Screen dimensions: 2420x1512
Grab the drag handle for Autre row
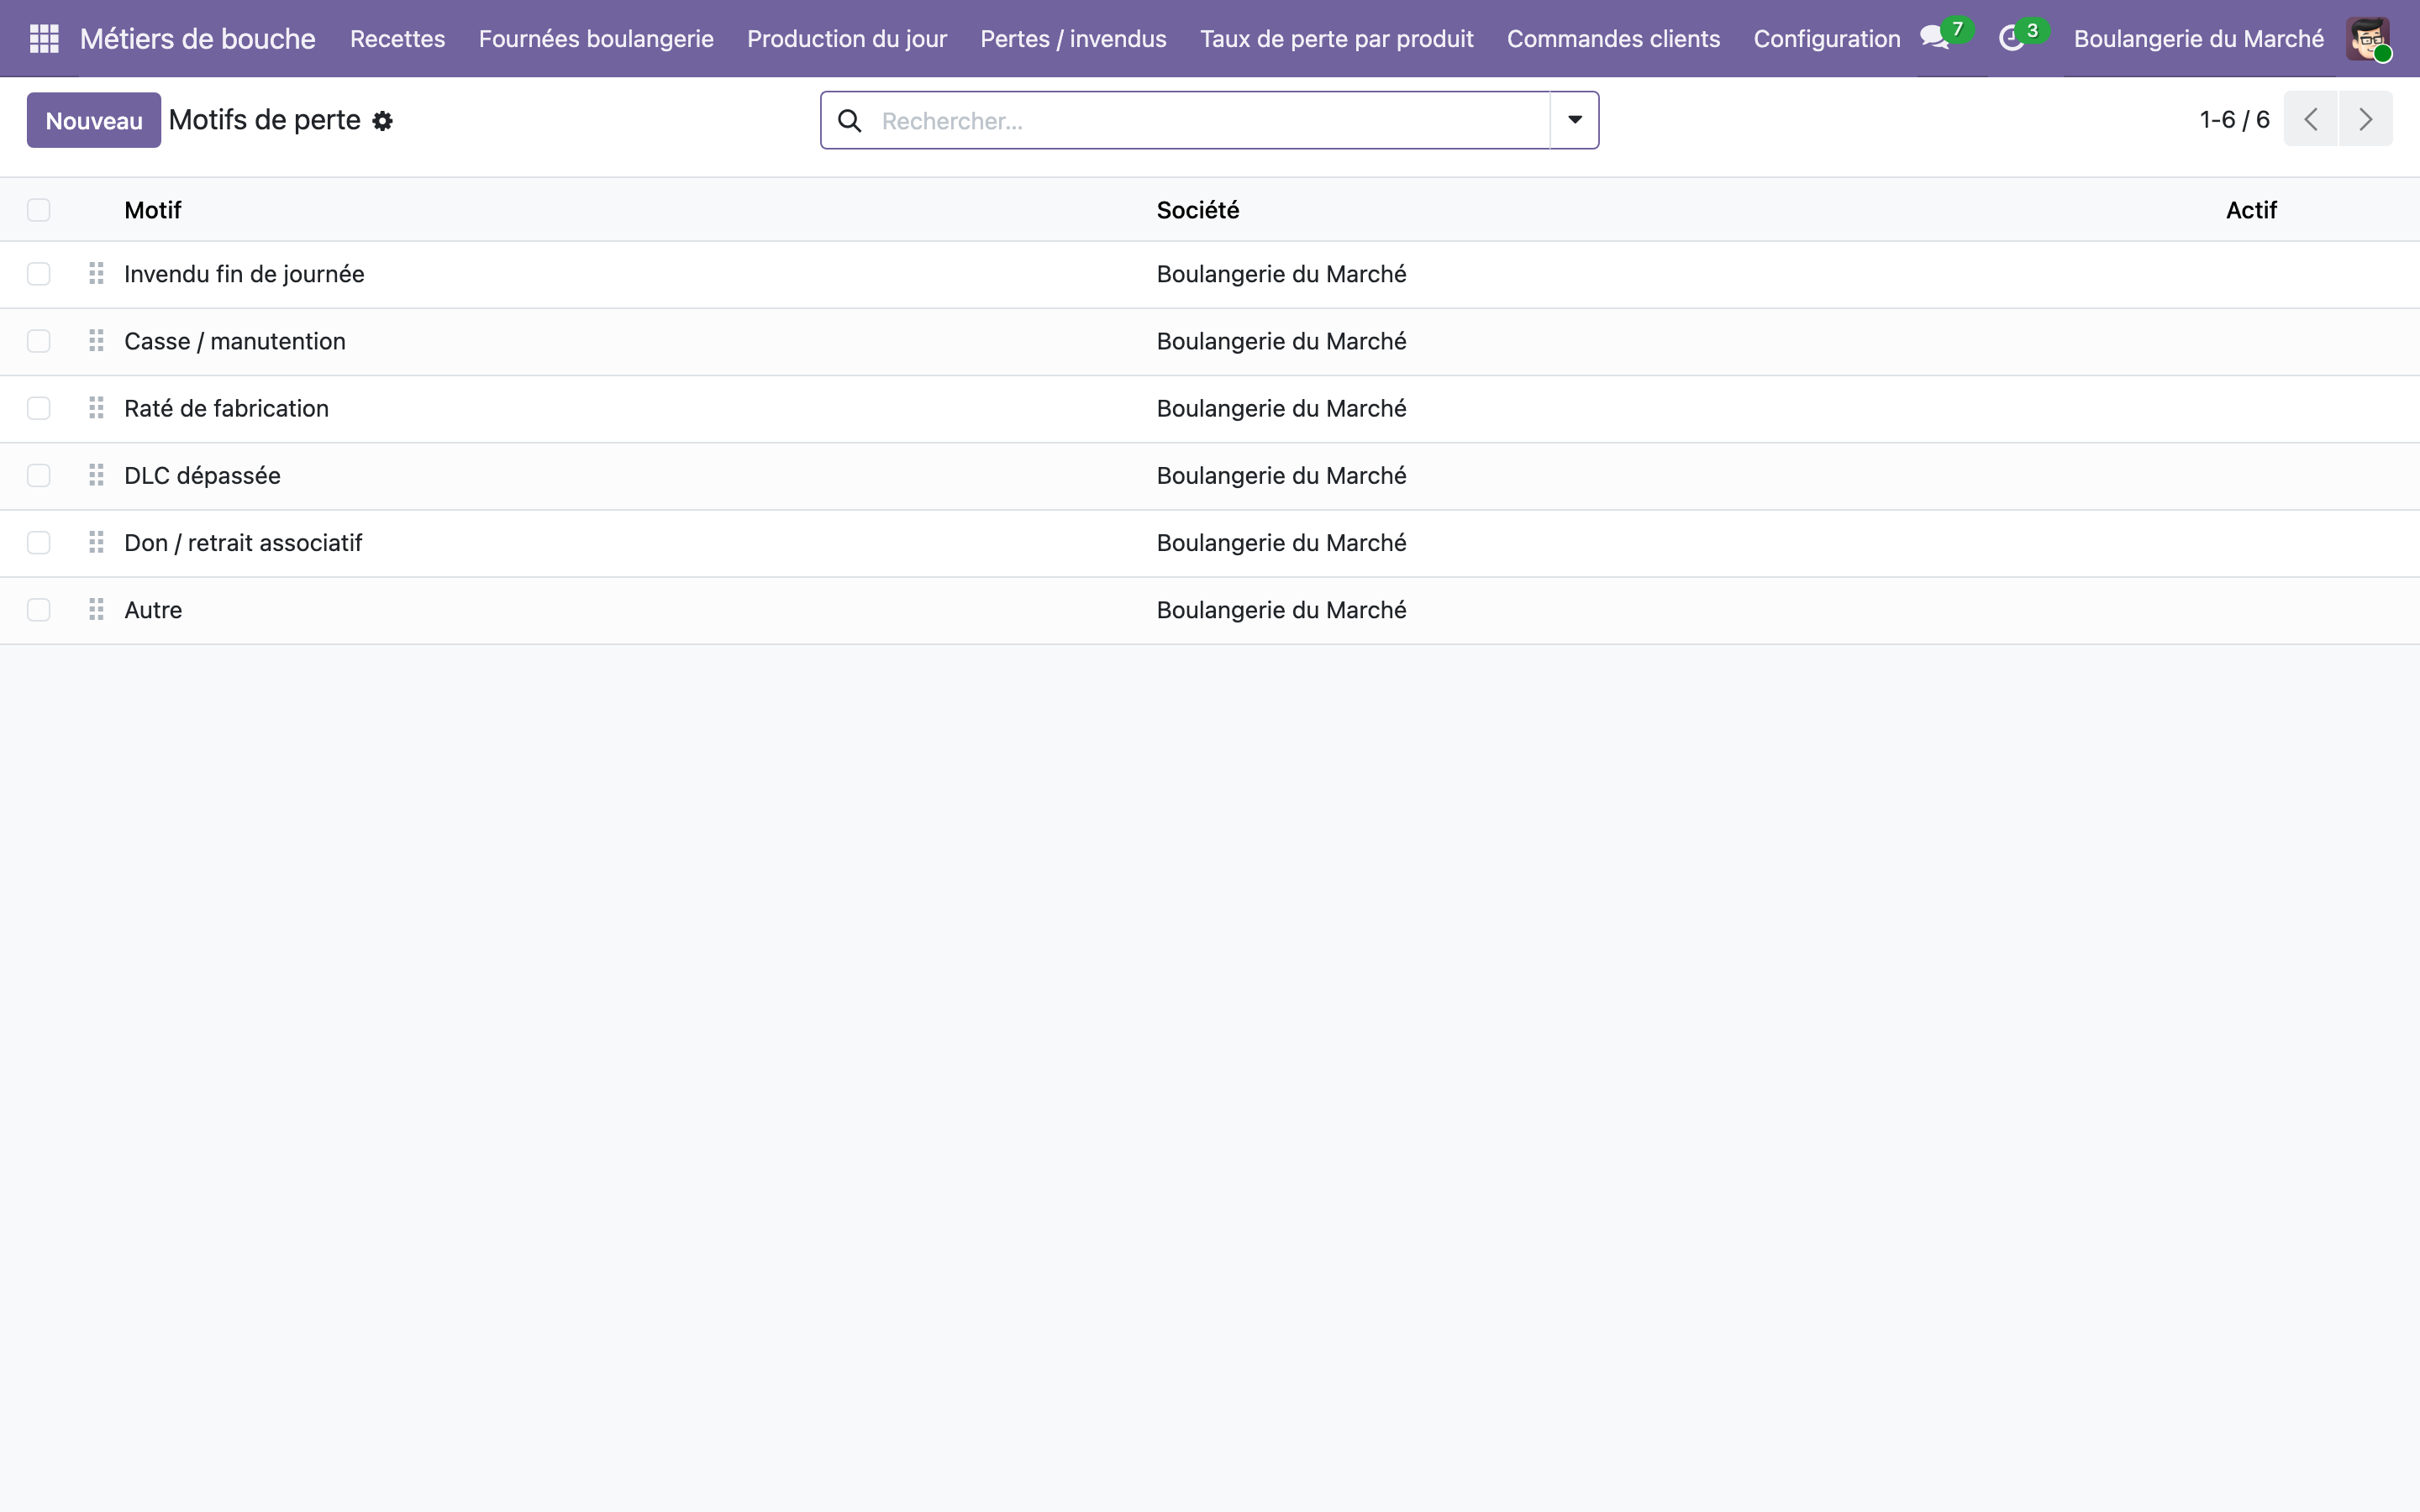pyautogui.click(x=96, y=609)
